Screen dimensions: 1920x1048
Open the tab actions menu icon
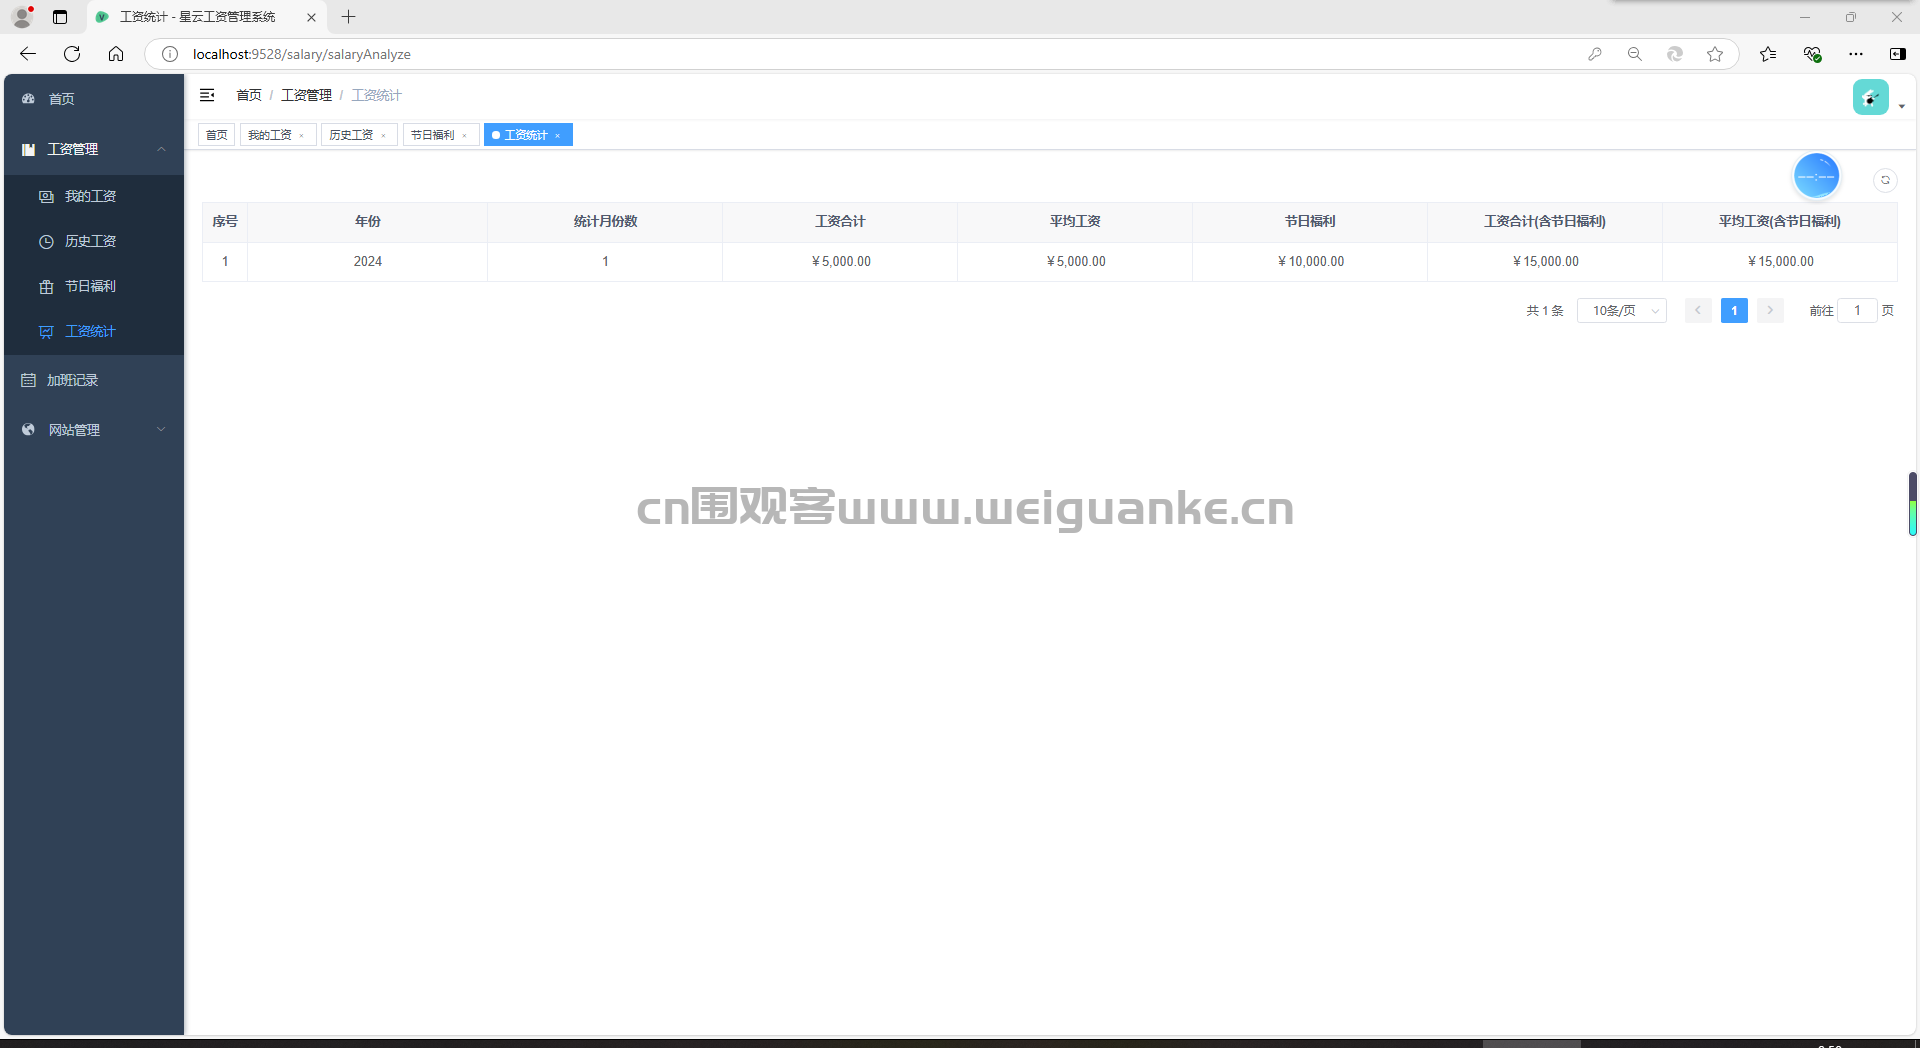tap(60, 17)
